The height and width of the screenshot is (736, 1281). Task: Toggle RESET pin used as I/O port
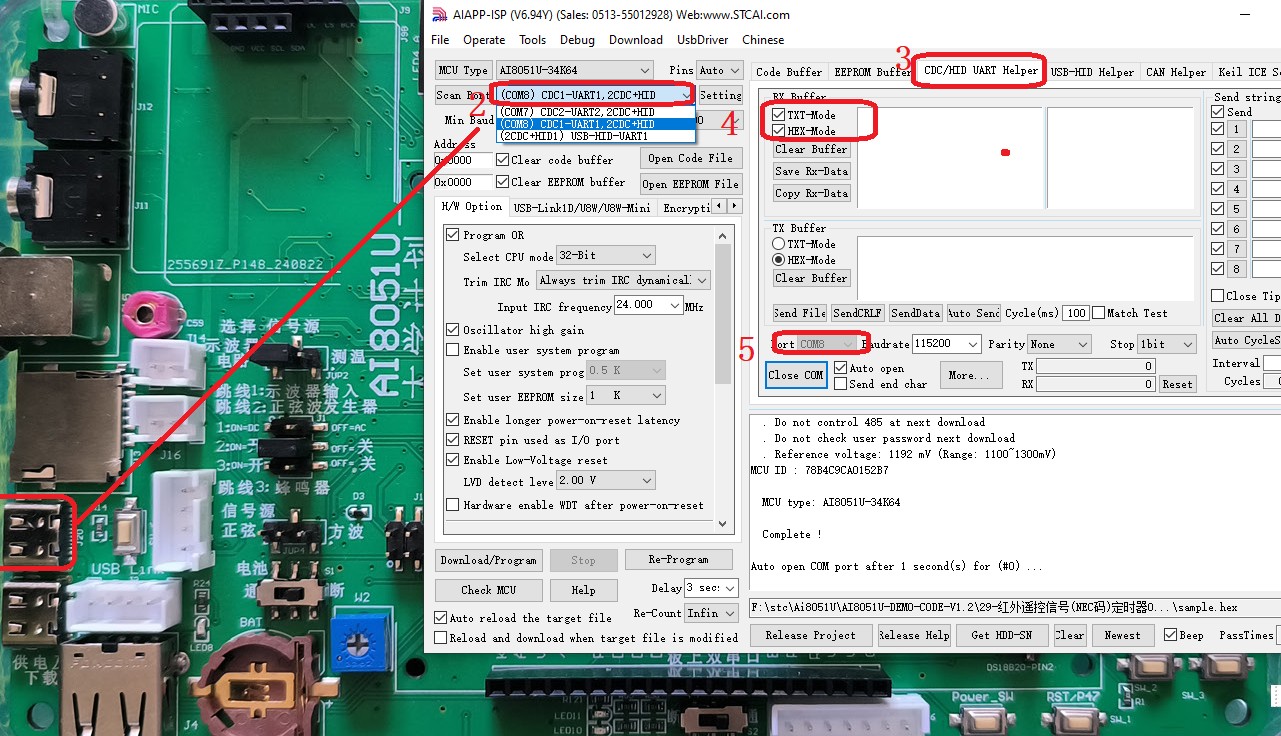(x=453, y=440)
